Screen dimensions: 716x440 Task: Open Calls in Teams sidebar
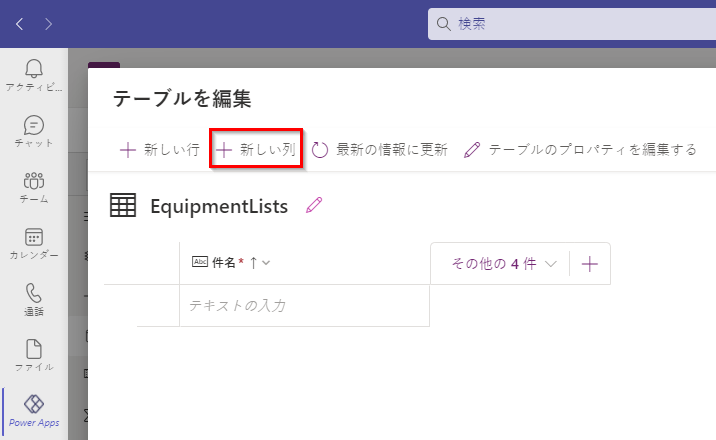pos(34,299)
